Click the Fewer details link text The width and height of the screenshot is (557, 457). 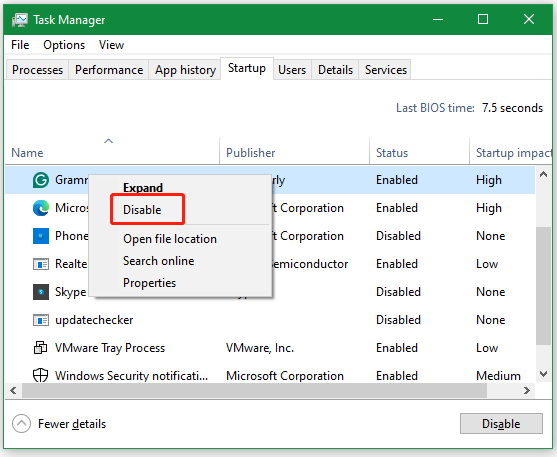tap(72, 424)
